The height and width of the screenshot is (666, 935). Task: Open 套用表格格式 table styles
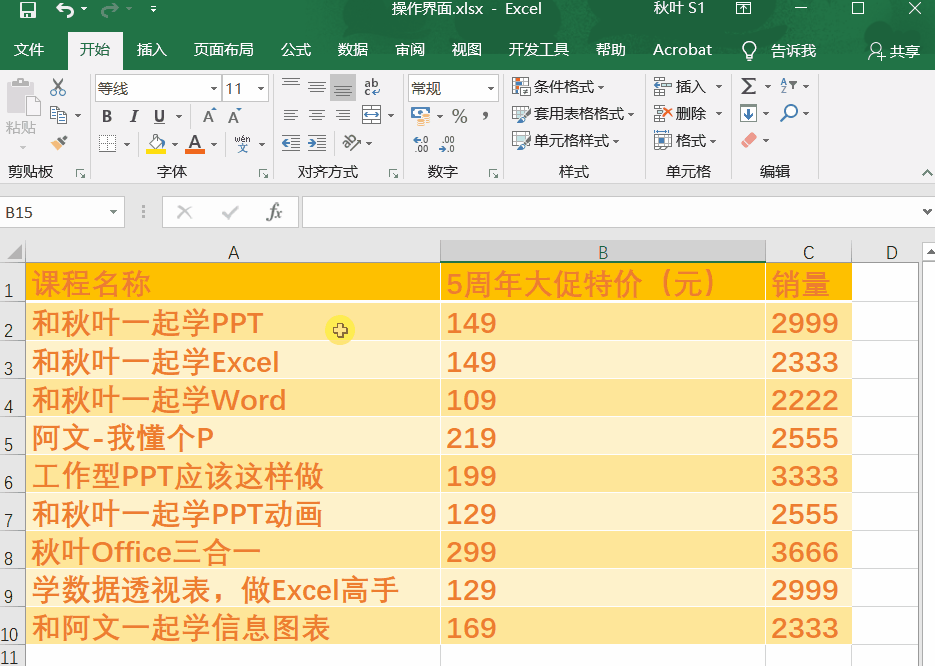pos(573,114)
